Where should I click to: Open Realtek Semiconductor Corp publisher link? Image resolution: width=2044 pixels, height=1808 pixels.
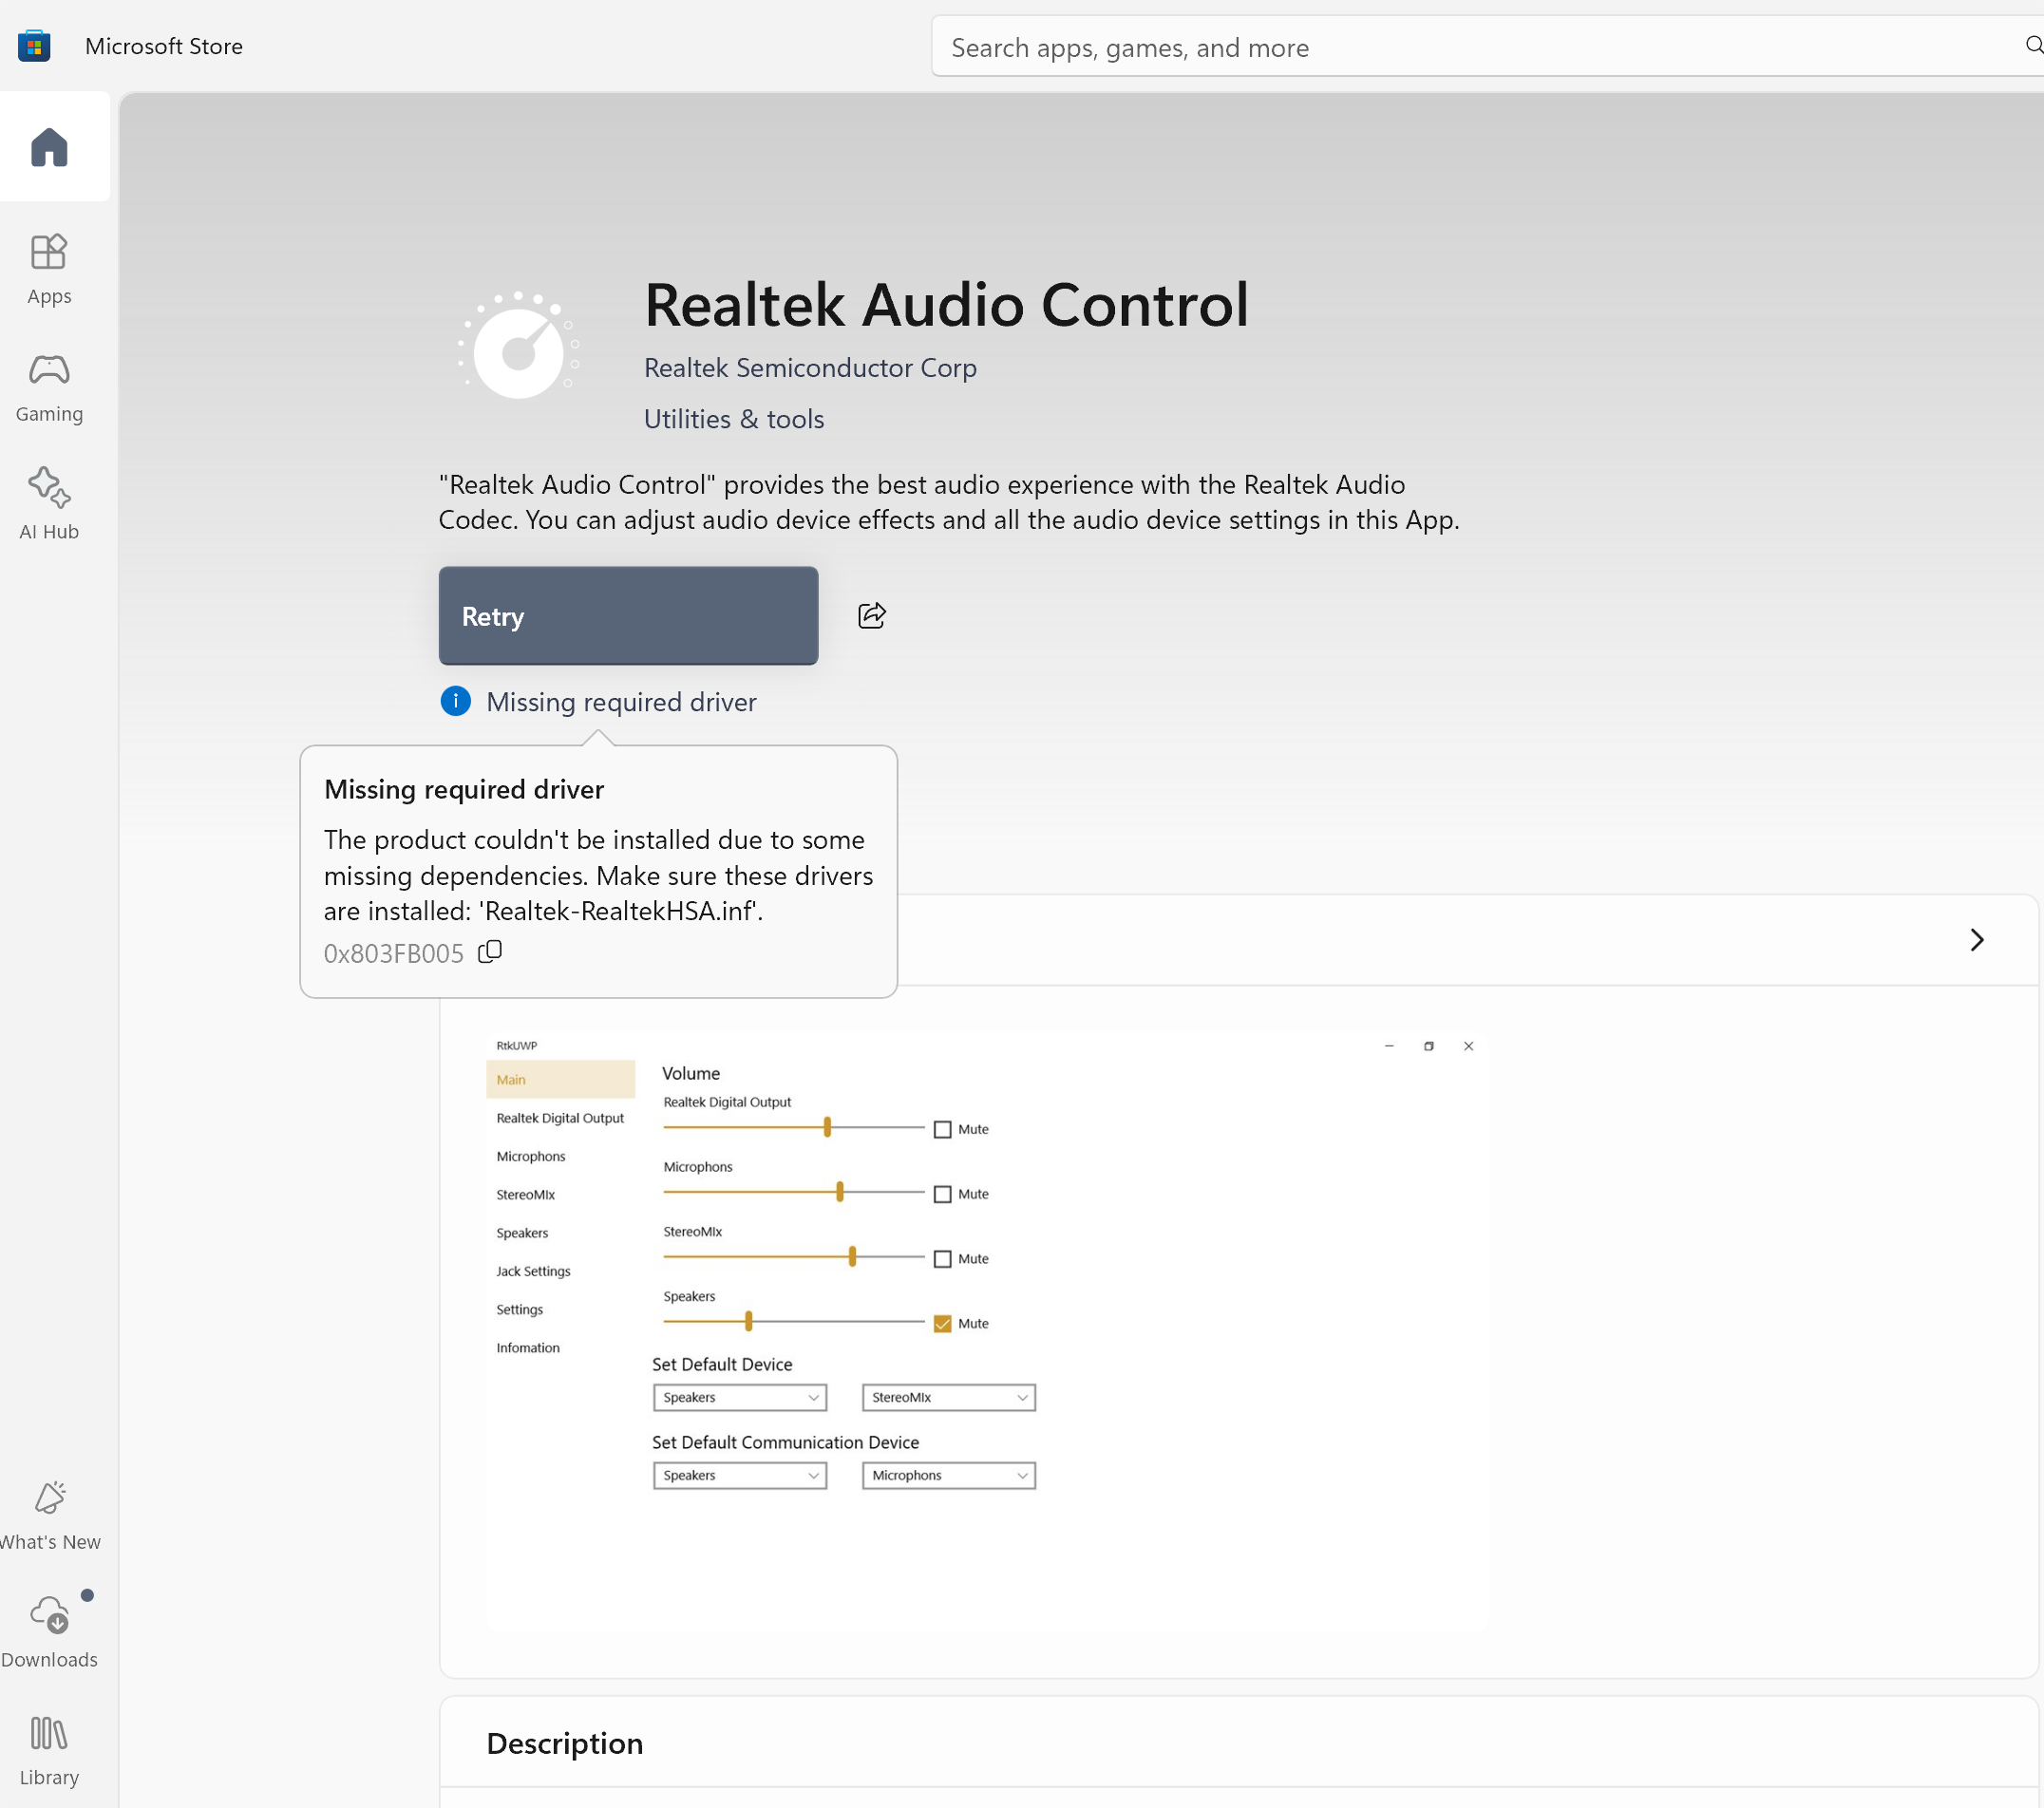pos(810,368)
